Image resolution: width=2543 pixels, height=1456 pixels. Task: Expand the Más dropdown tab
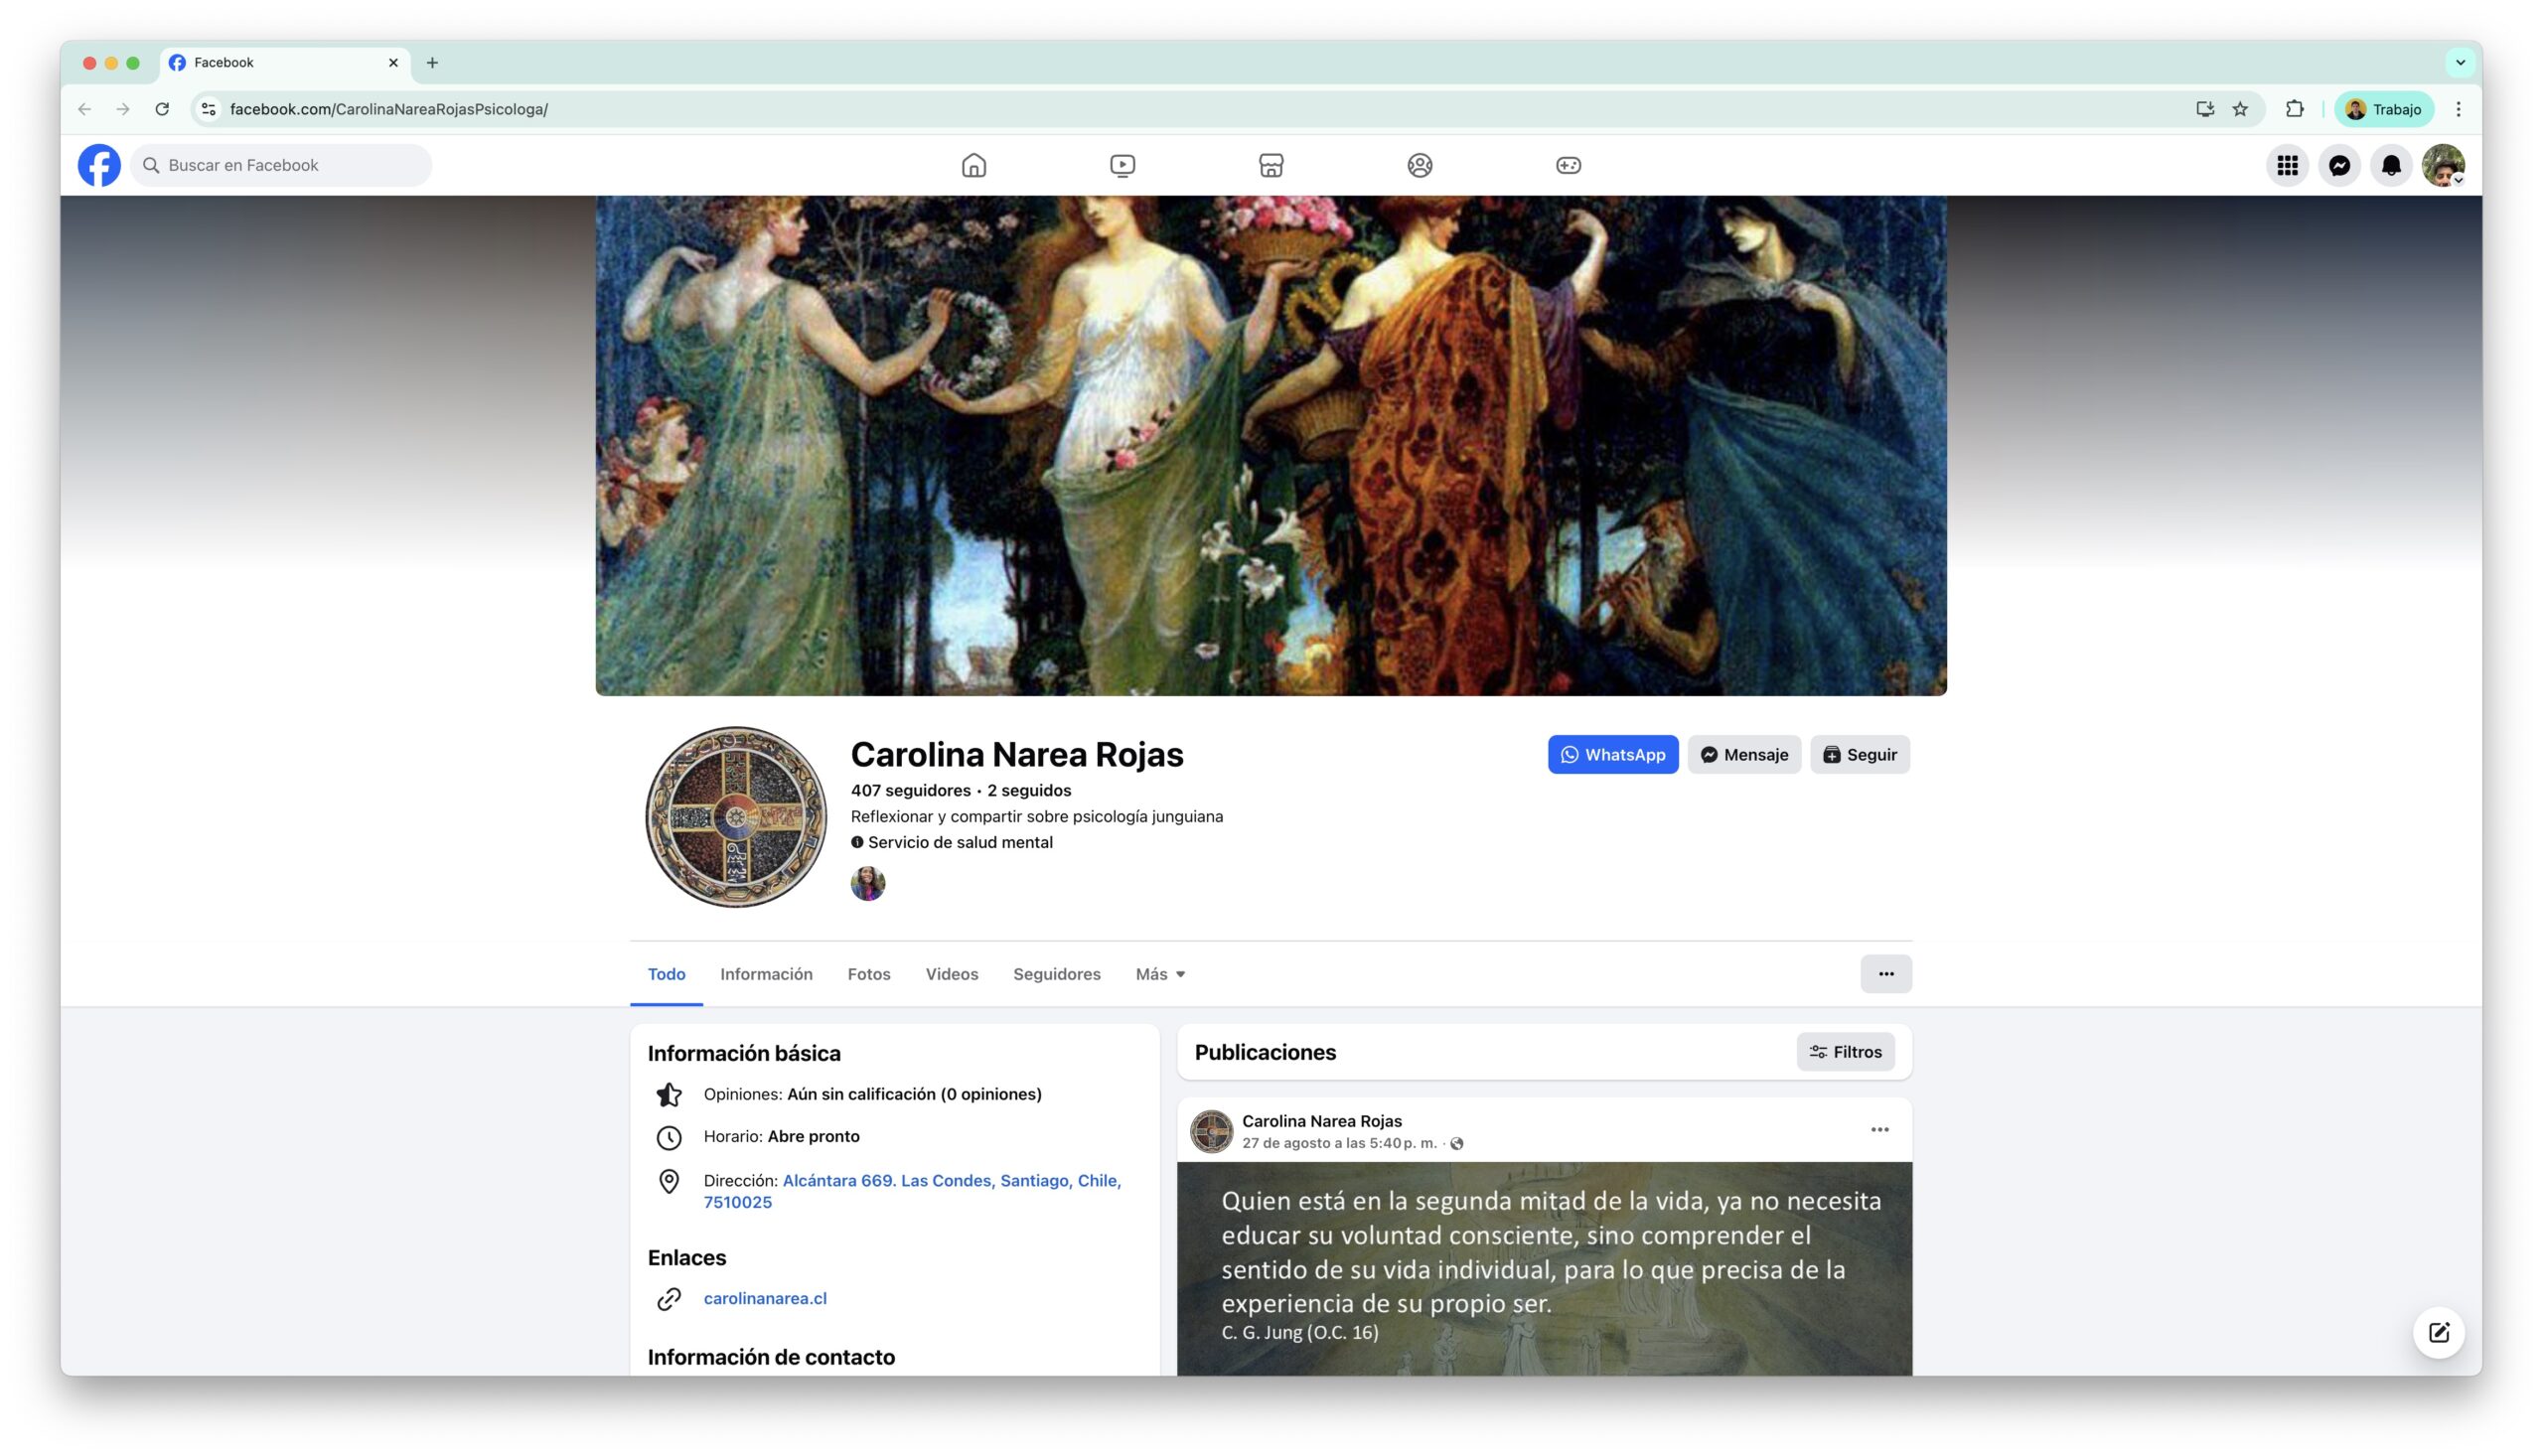pos(1159,973)
